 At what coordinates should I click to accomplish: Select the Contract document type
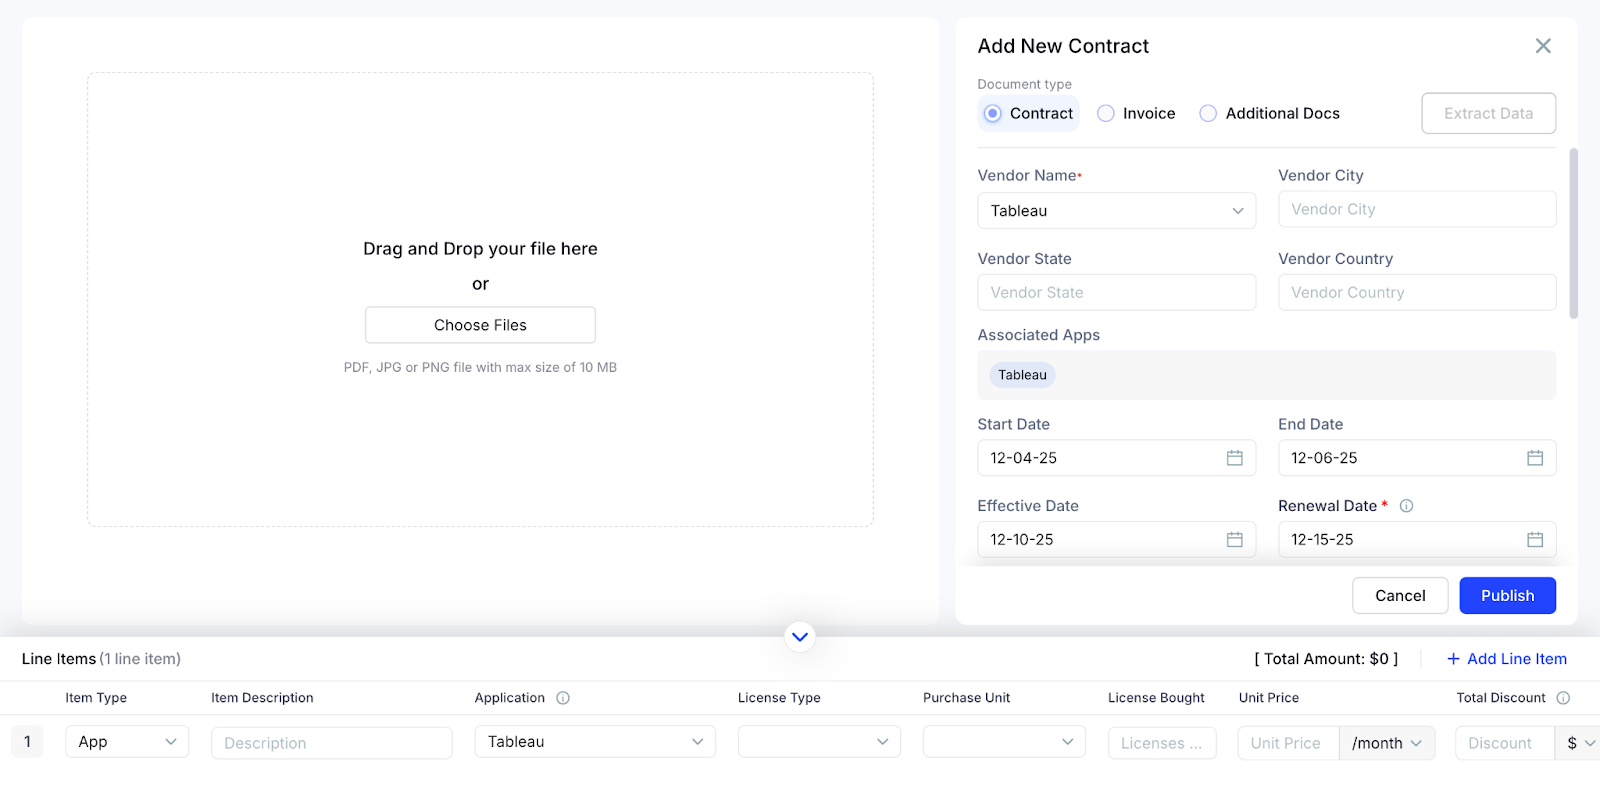[1028, 113]
